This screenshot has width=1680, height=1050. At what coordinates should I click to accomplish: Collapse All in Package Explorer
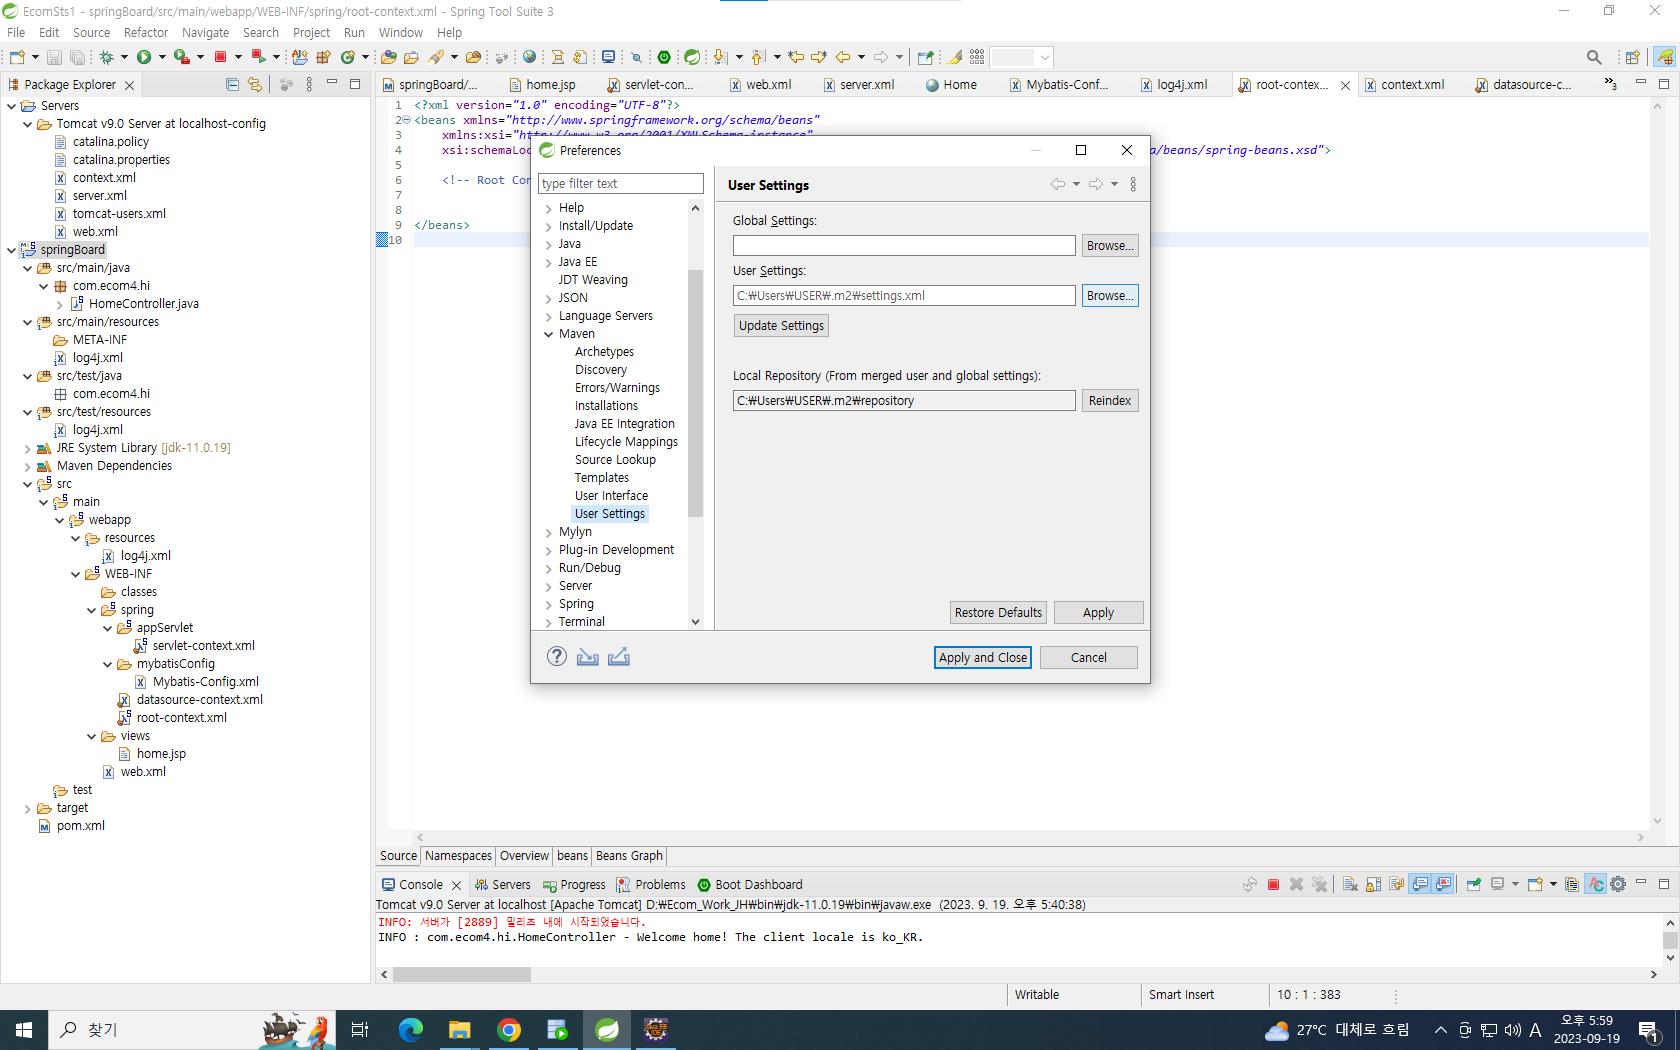point(232,85)
